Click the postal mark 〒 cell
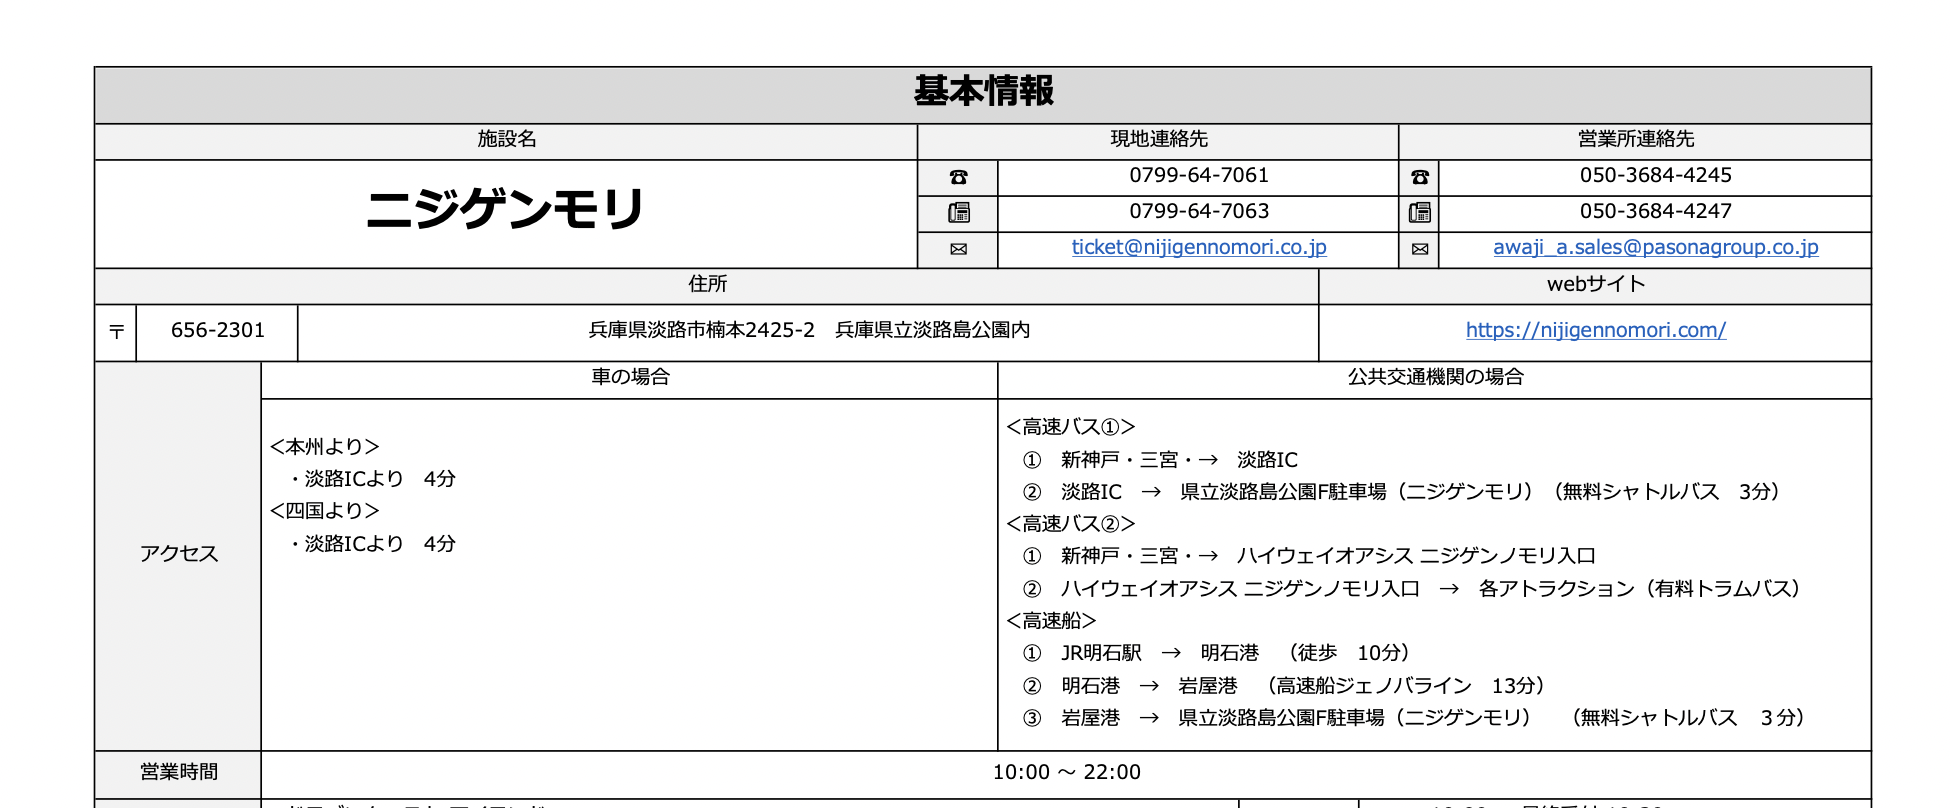The image size is (1950, 808). [x=116, y=332]
